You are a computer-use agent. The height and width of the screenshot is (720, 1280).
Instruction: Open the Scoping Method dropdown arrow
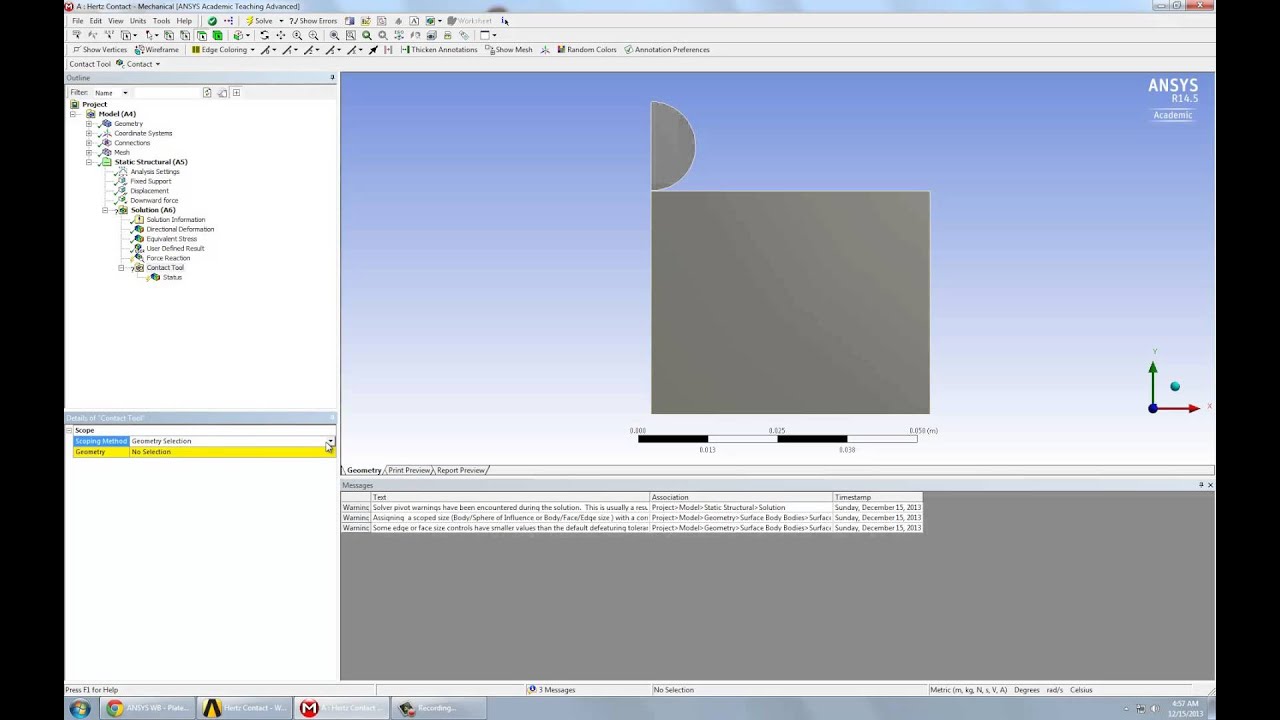(x=330, y=441)
